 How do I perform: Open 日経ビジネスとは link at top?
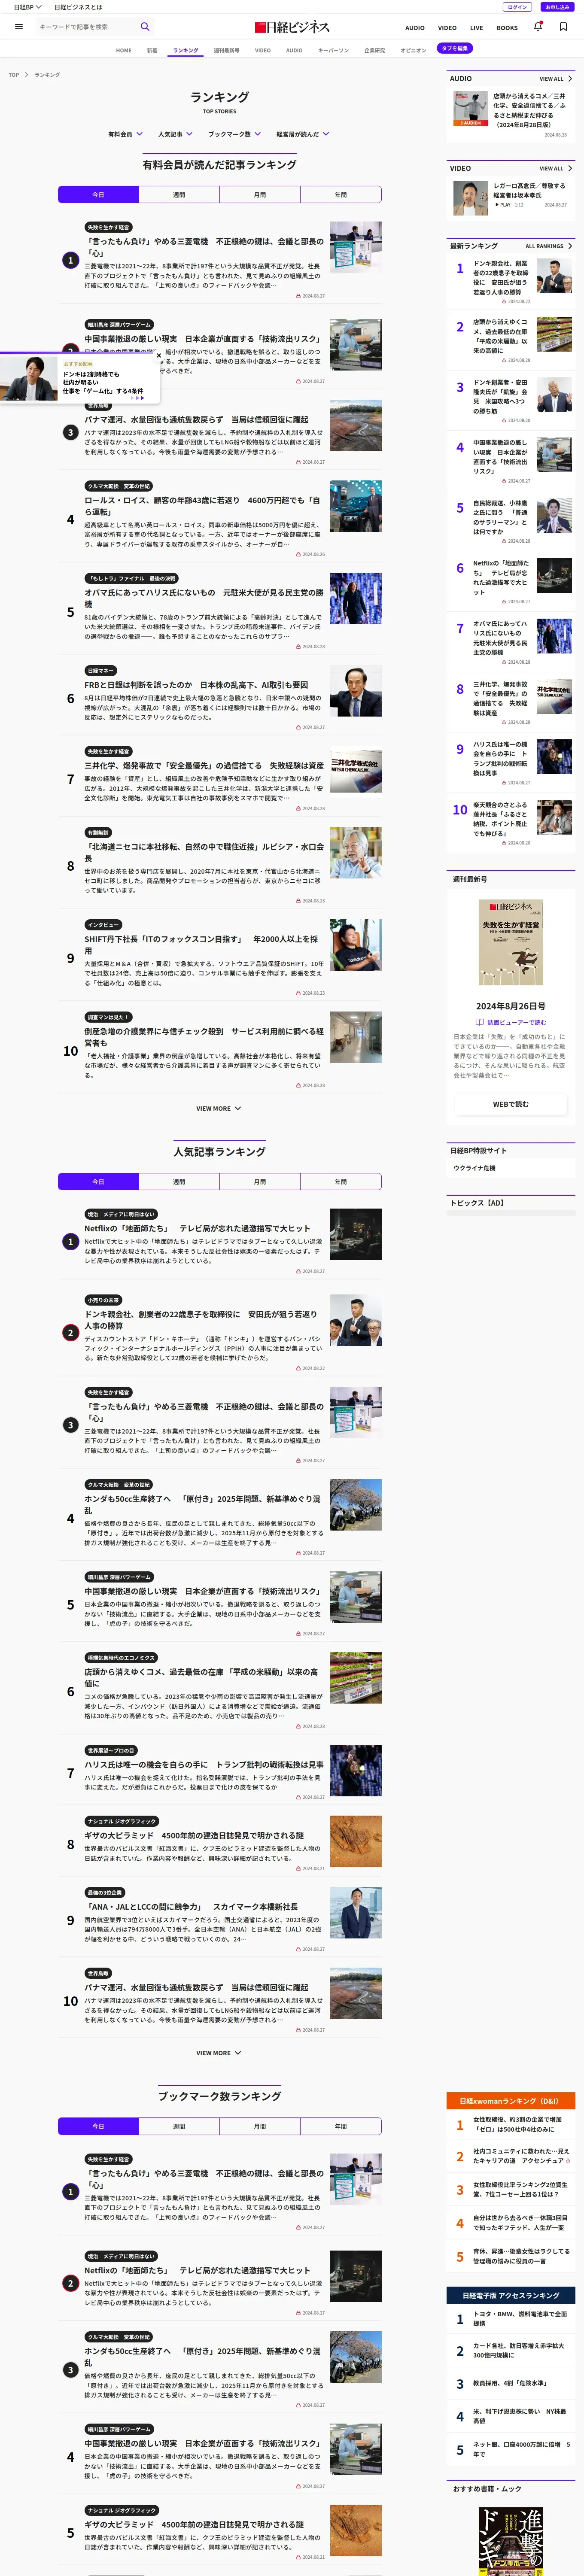(78, 7)
